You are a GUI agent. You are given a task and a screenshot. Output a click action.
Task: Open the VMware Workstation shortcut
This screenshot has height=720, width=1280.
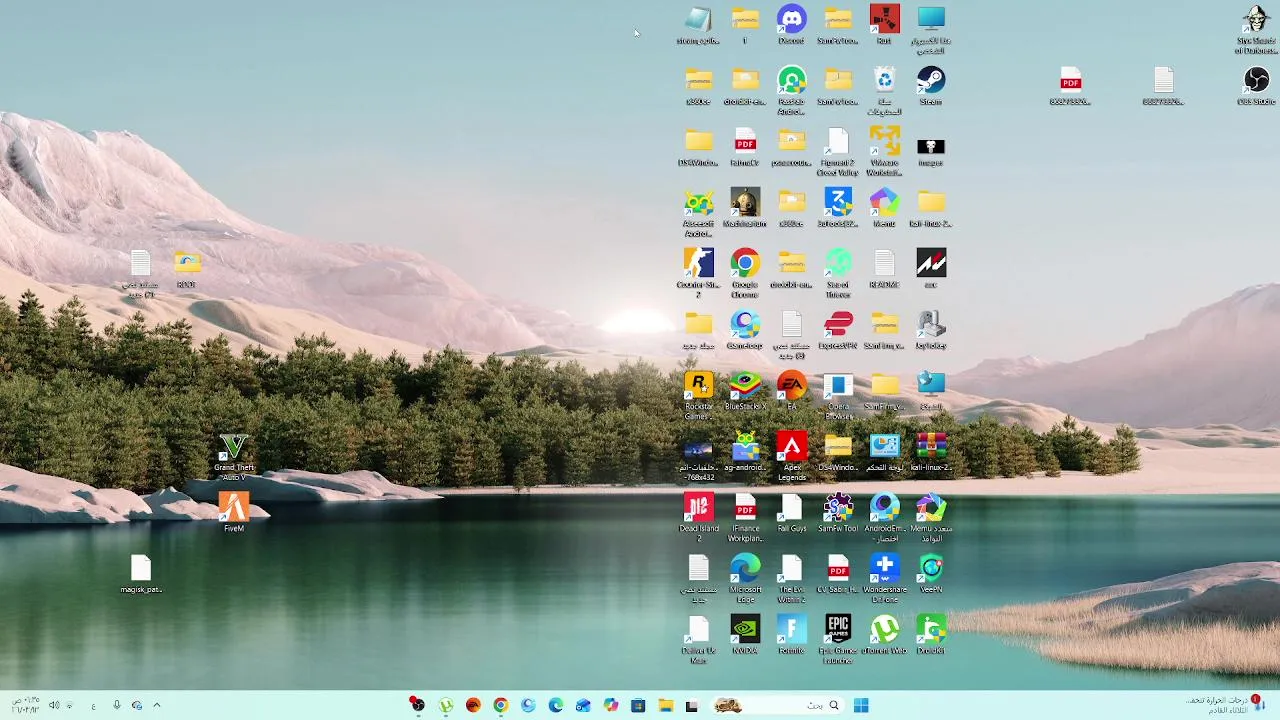click(884, 152)
